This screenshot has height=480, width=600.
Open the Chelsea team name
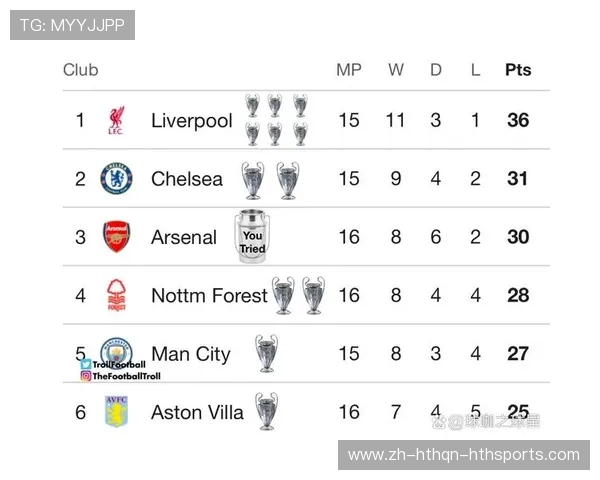pos(187,179)
